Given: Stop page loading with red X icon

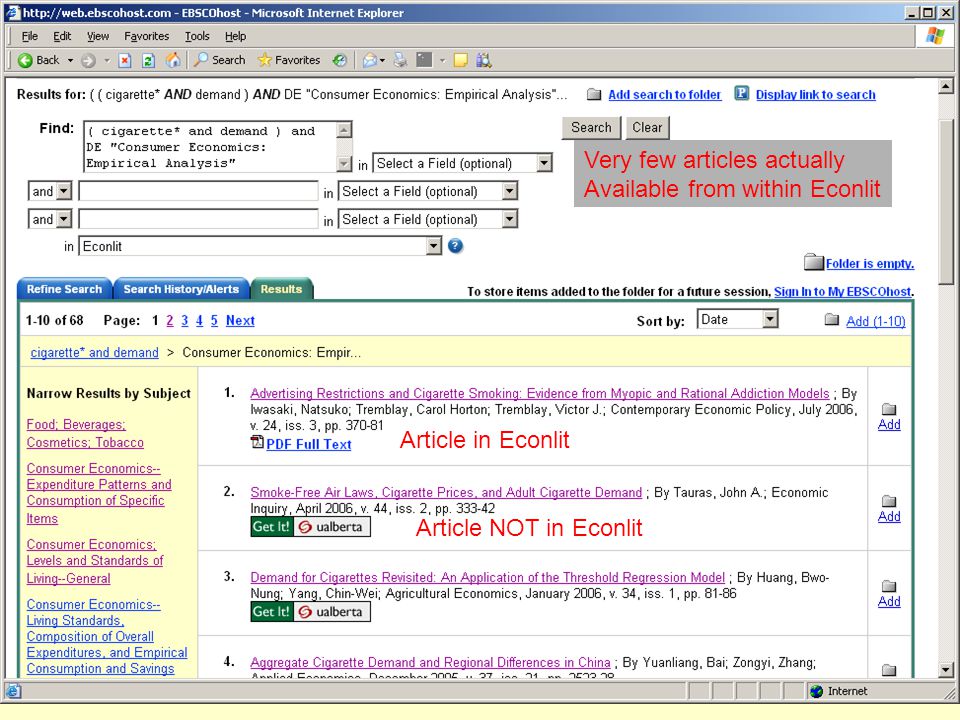Looking at the screenshot, I should (x=125, y=60).
